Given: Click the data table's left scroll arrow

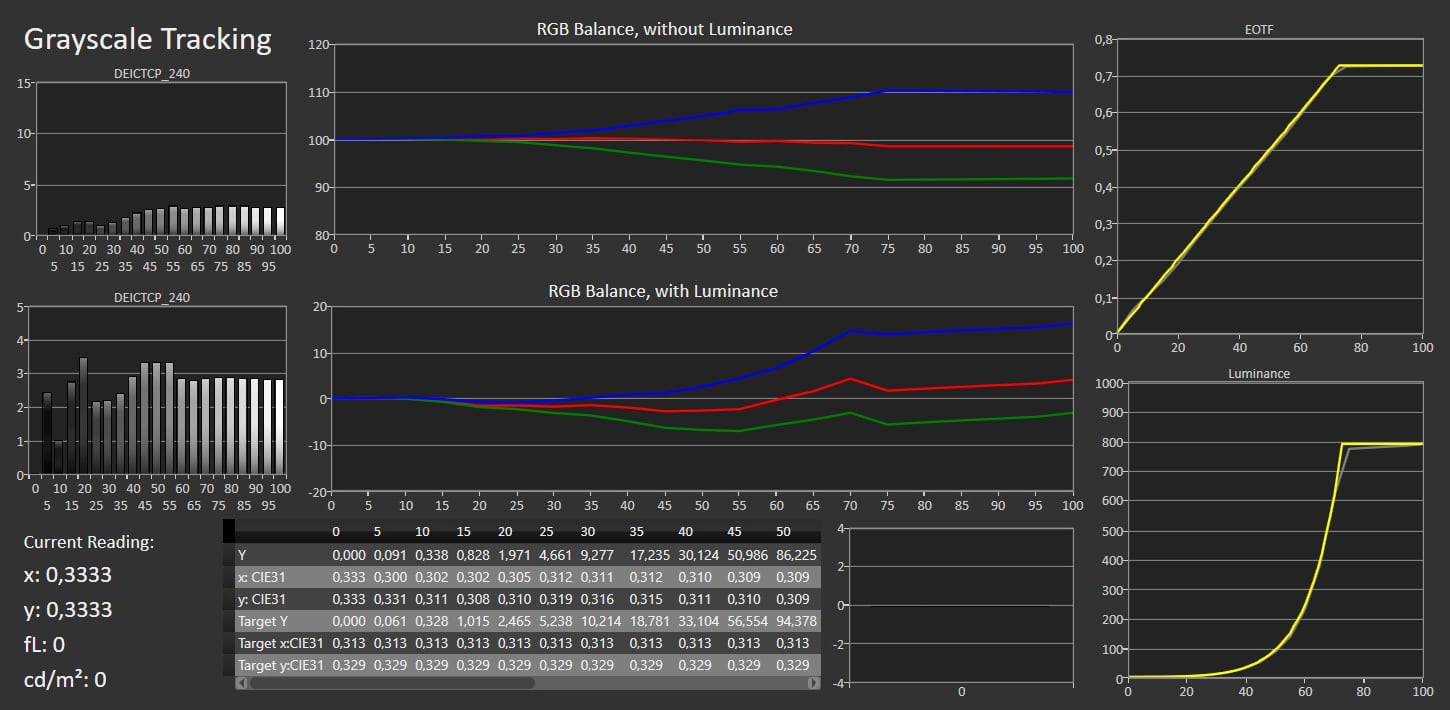Looking at the screenshot, I should coord(240,683).
